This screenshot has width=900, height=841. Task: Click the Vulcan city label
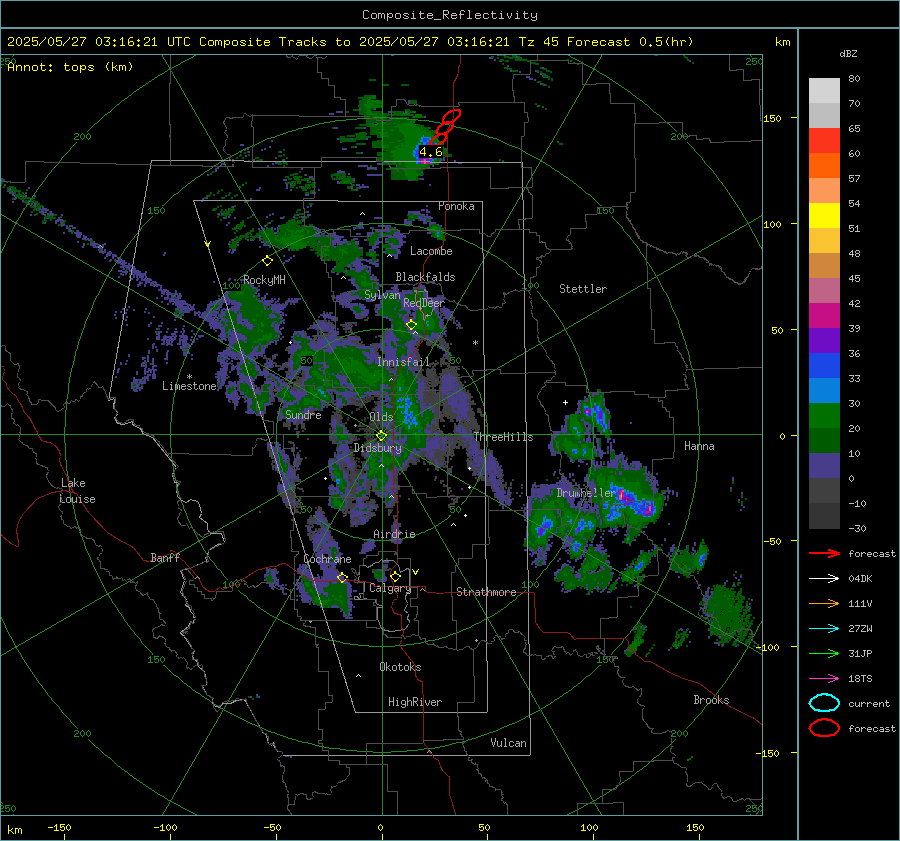(x=508, y=743)
